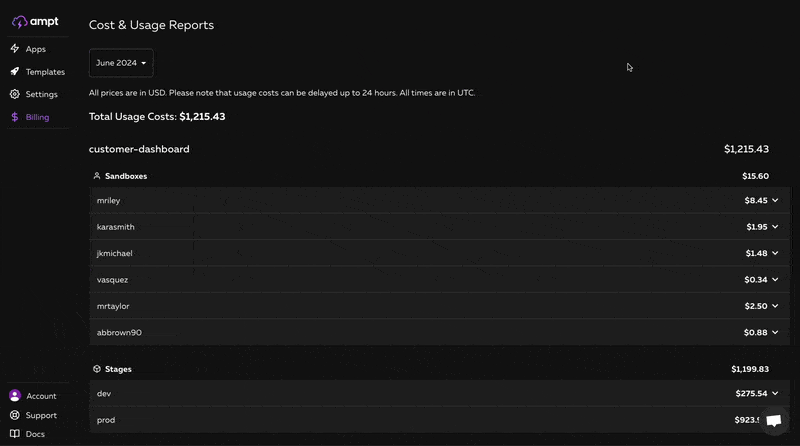Click the Stages icon beside heading

tap(96, 368)
